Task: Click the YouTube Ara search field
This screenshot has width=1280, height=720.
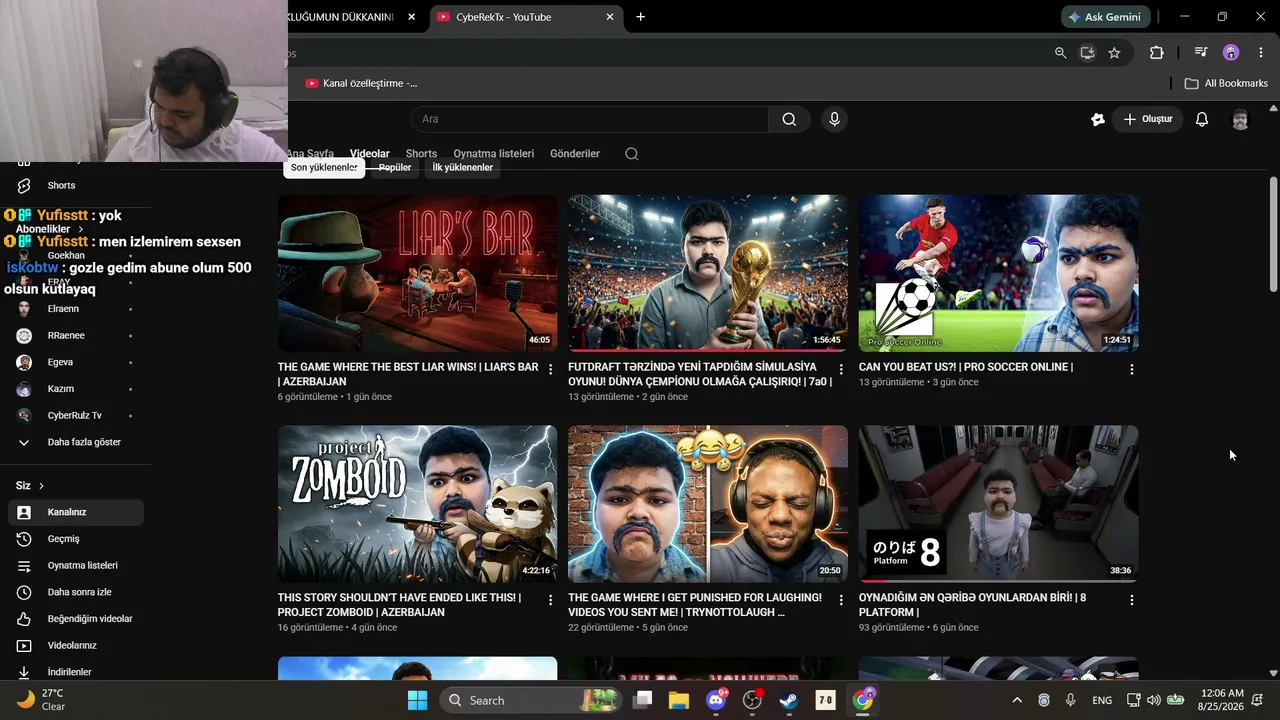Action: (590, 119)
